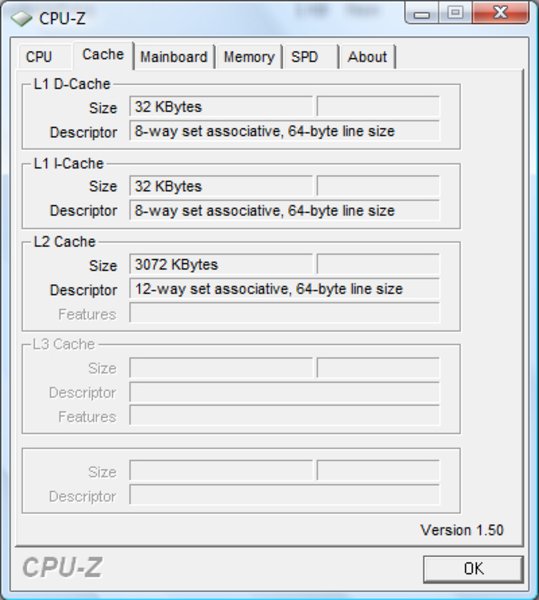This screenshot has height=600, width=539.
Task: Click the L2 Cache size field showing 3072 KBytes
Action: pyautogui.click(x=221, y=264)
